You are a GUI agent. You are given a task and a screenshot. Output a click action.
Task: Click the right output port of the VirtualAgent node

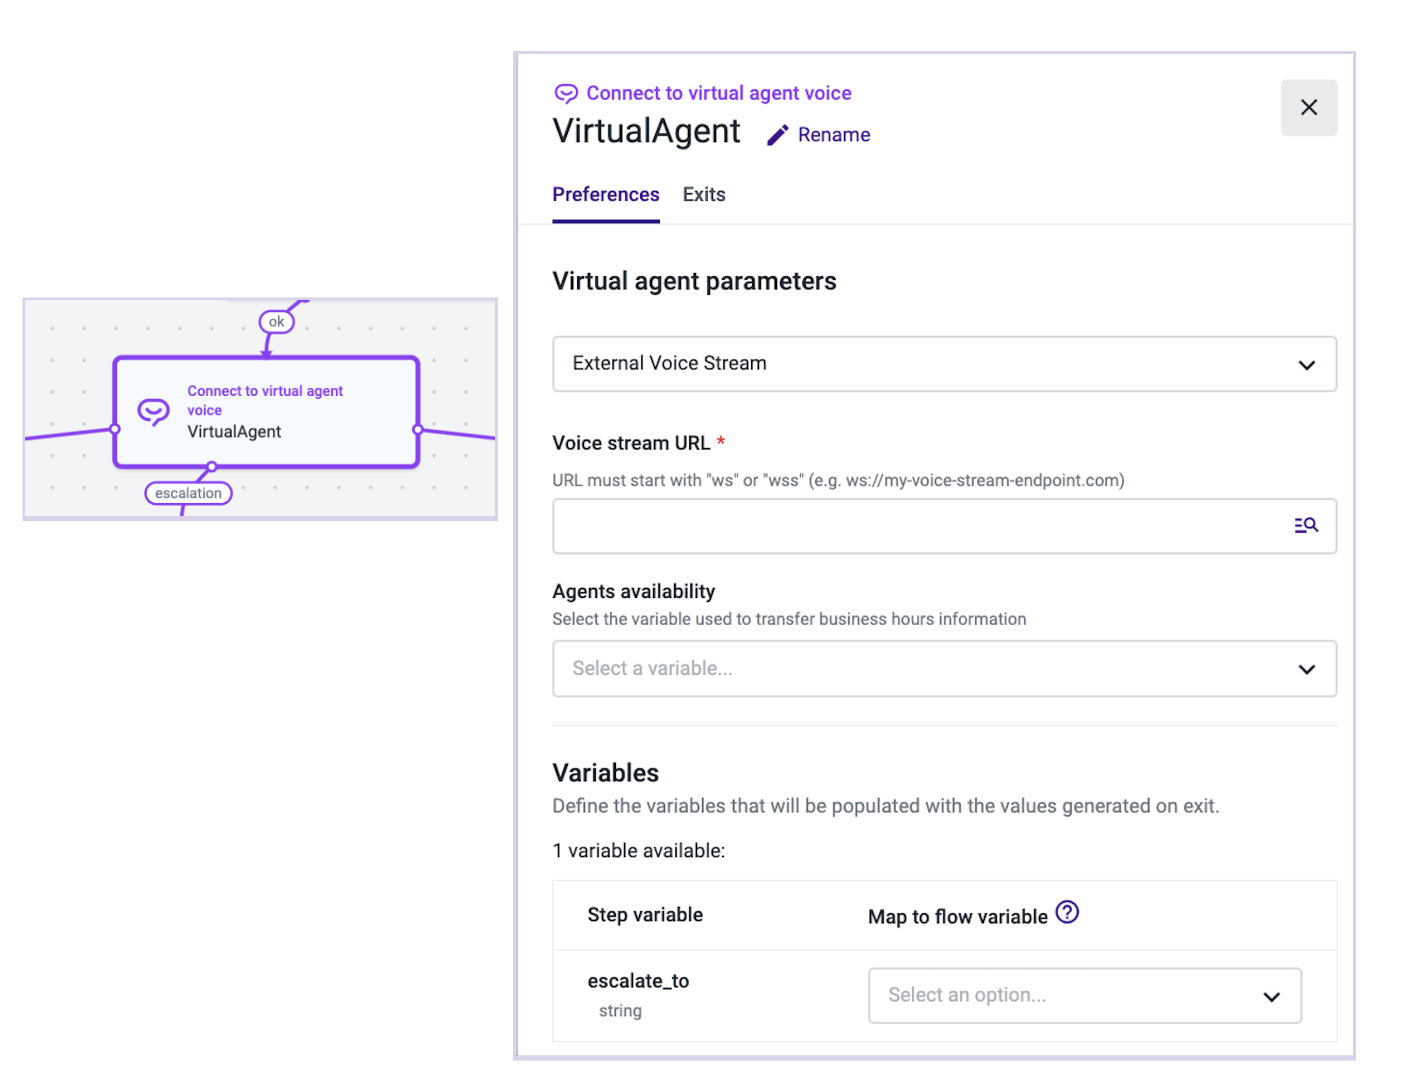coord(417,428)
